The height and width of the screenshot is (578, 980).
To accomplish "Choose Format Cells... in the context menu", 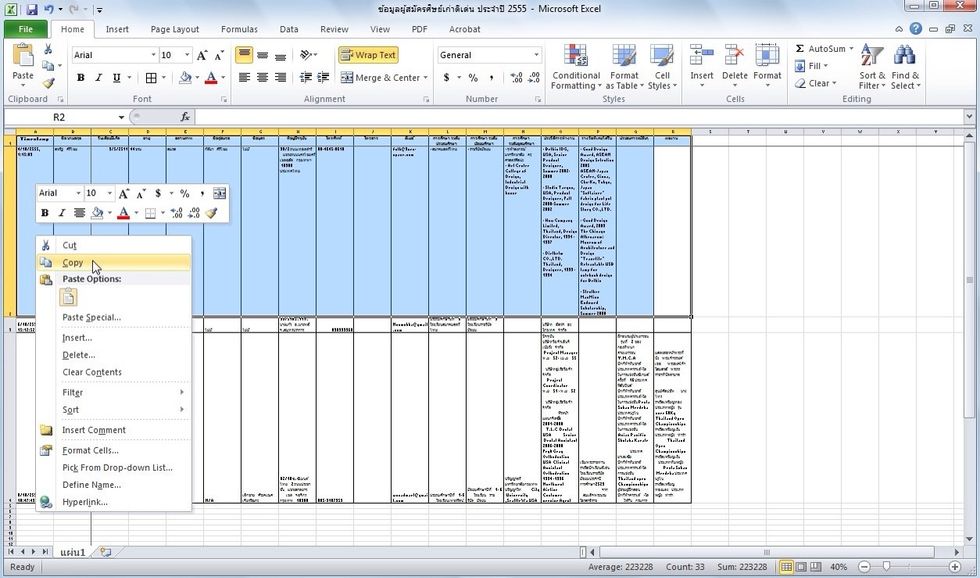I will 90,450.
